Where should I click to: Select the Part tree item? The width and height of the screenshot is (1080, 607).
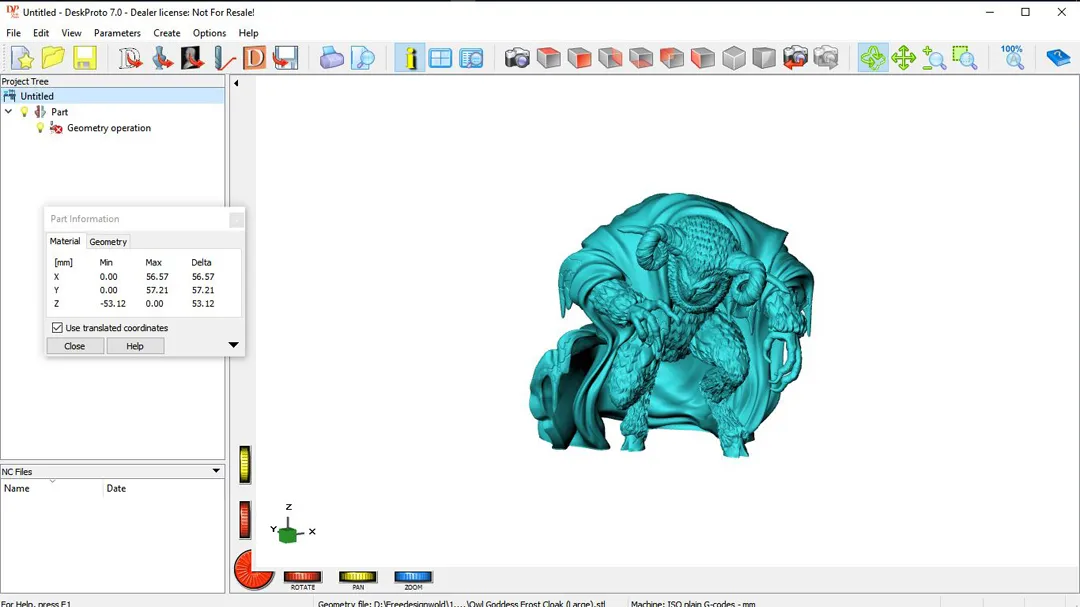pyautogui.click(x=59, y=112)
